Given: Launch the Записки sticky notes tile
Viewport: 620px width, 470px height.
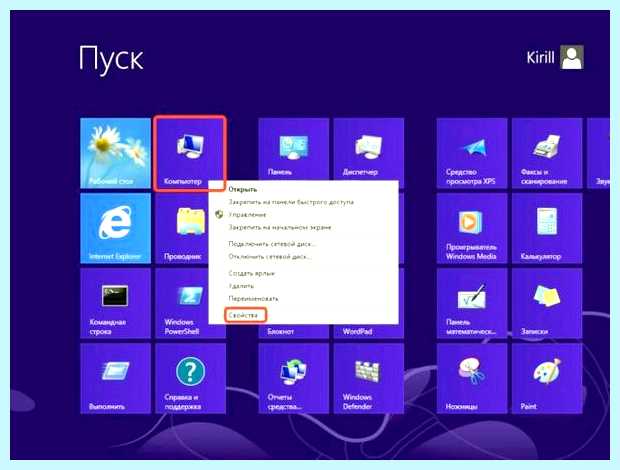Looking at the screenshot, I should pyautogui.click(x=547, y=303).
